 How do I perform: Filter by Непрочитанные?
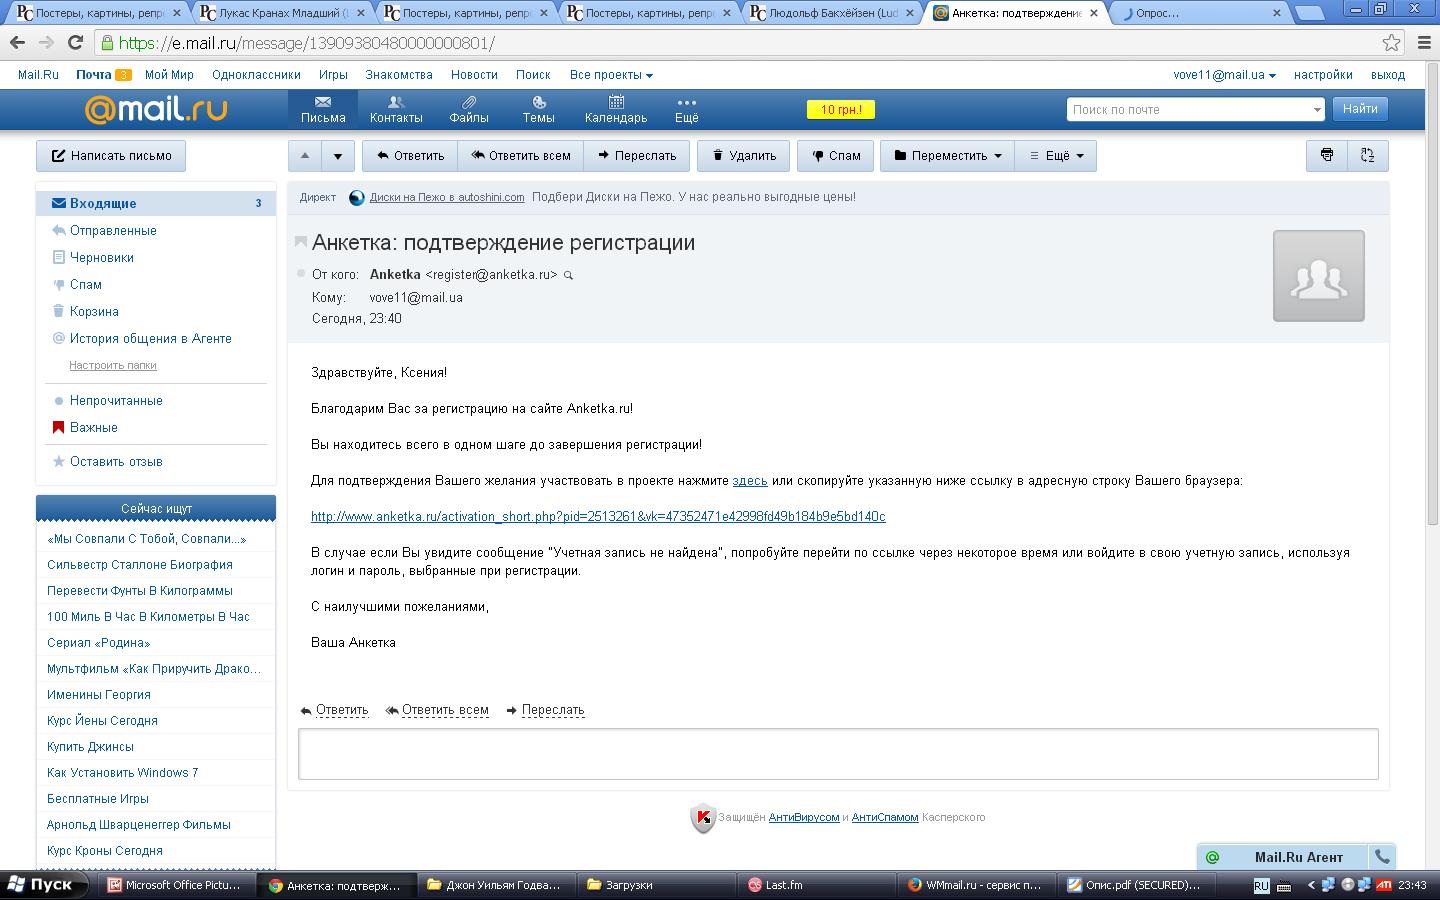point(116,400)
